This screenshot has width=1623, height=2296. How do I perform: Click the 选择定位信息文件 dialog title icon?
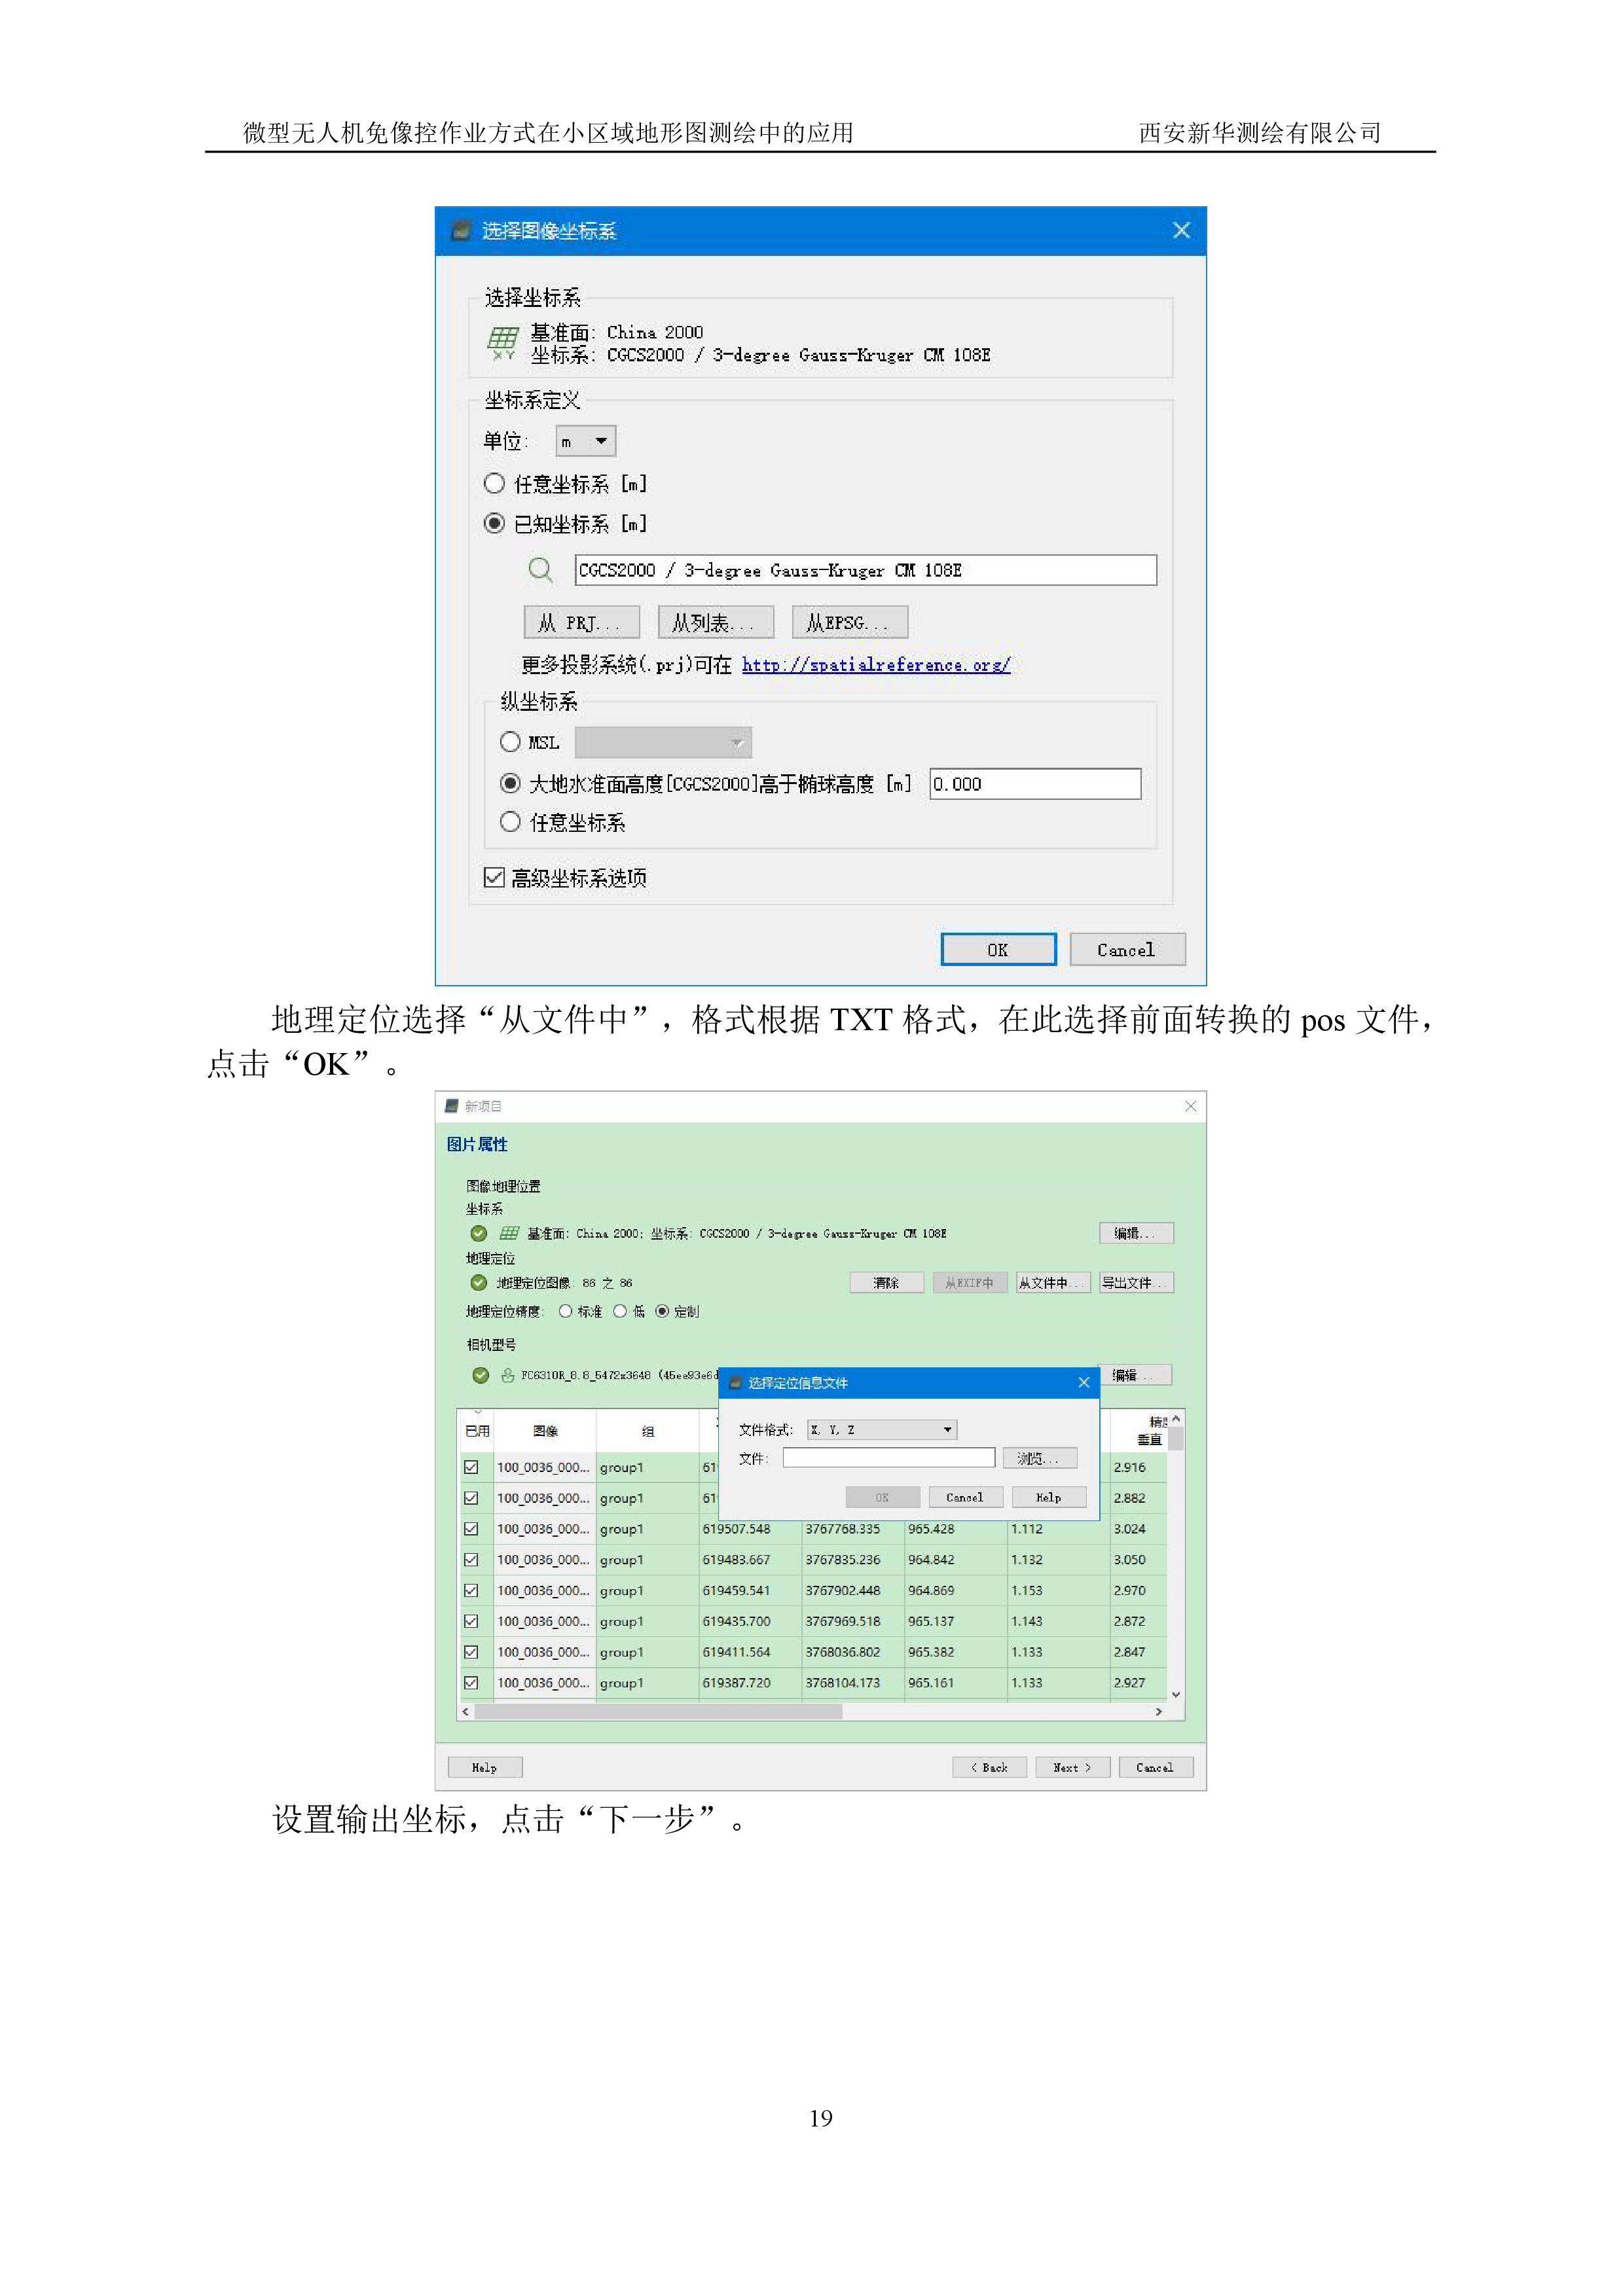[736, 1383]
